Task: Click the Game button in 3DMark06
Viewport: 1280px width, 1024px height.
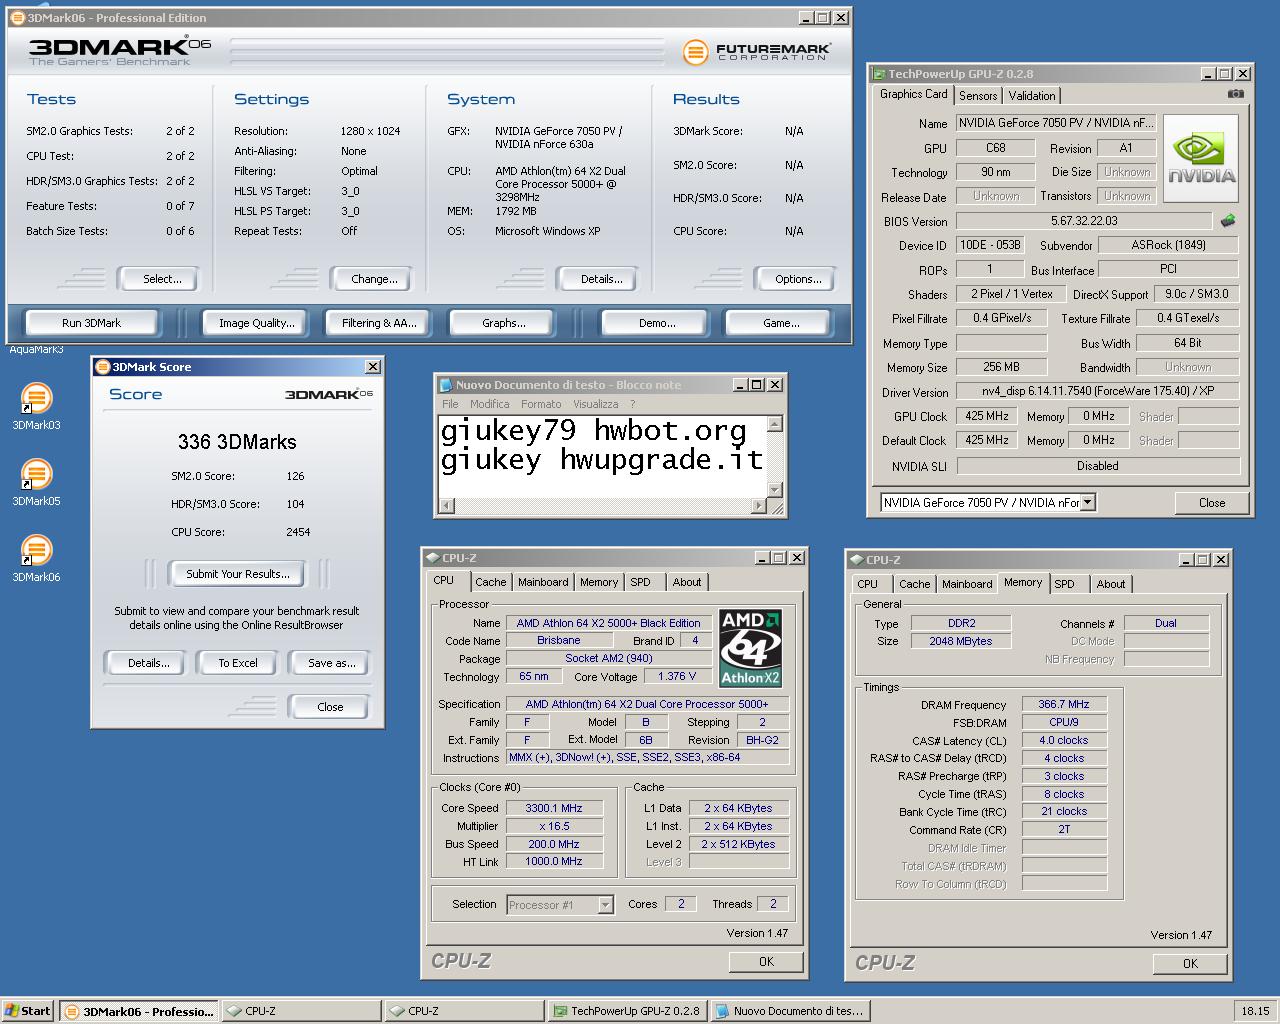Action: pyautogui.click(x=781, y=323)
